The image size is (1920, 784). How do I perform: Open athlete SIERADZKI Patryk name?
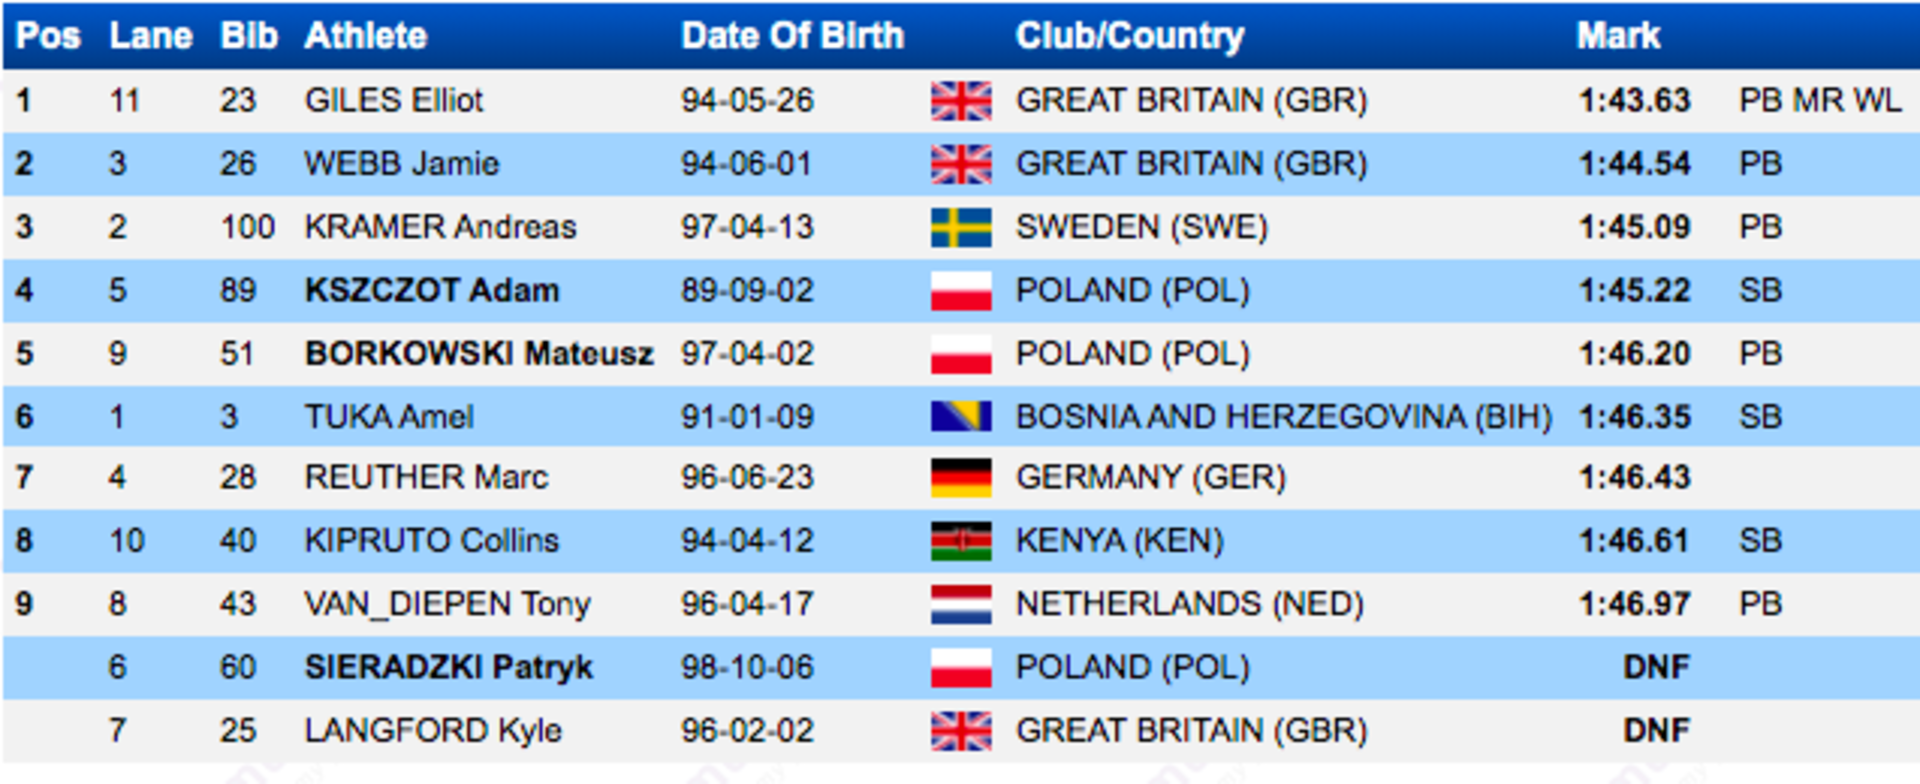click(449, 667)
